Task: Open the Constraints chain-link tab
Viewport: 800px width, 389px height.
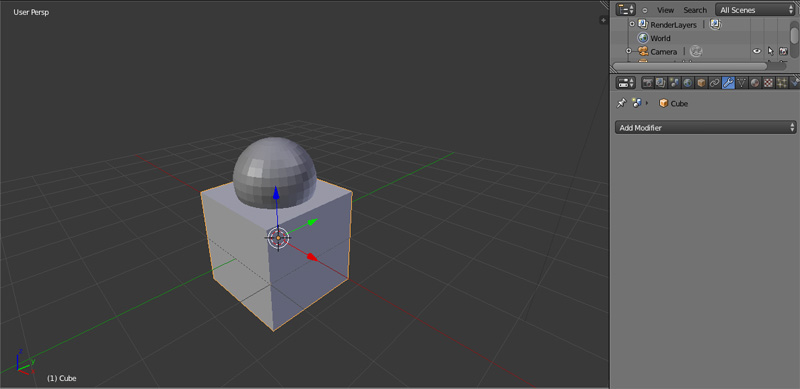Action: point(714,83)
